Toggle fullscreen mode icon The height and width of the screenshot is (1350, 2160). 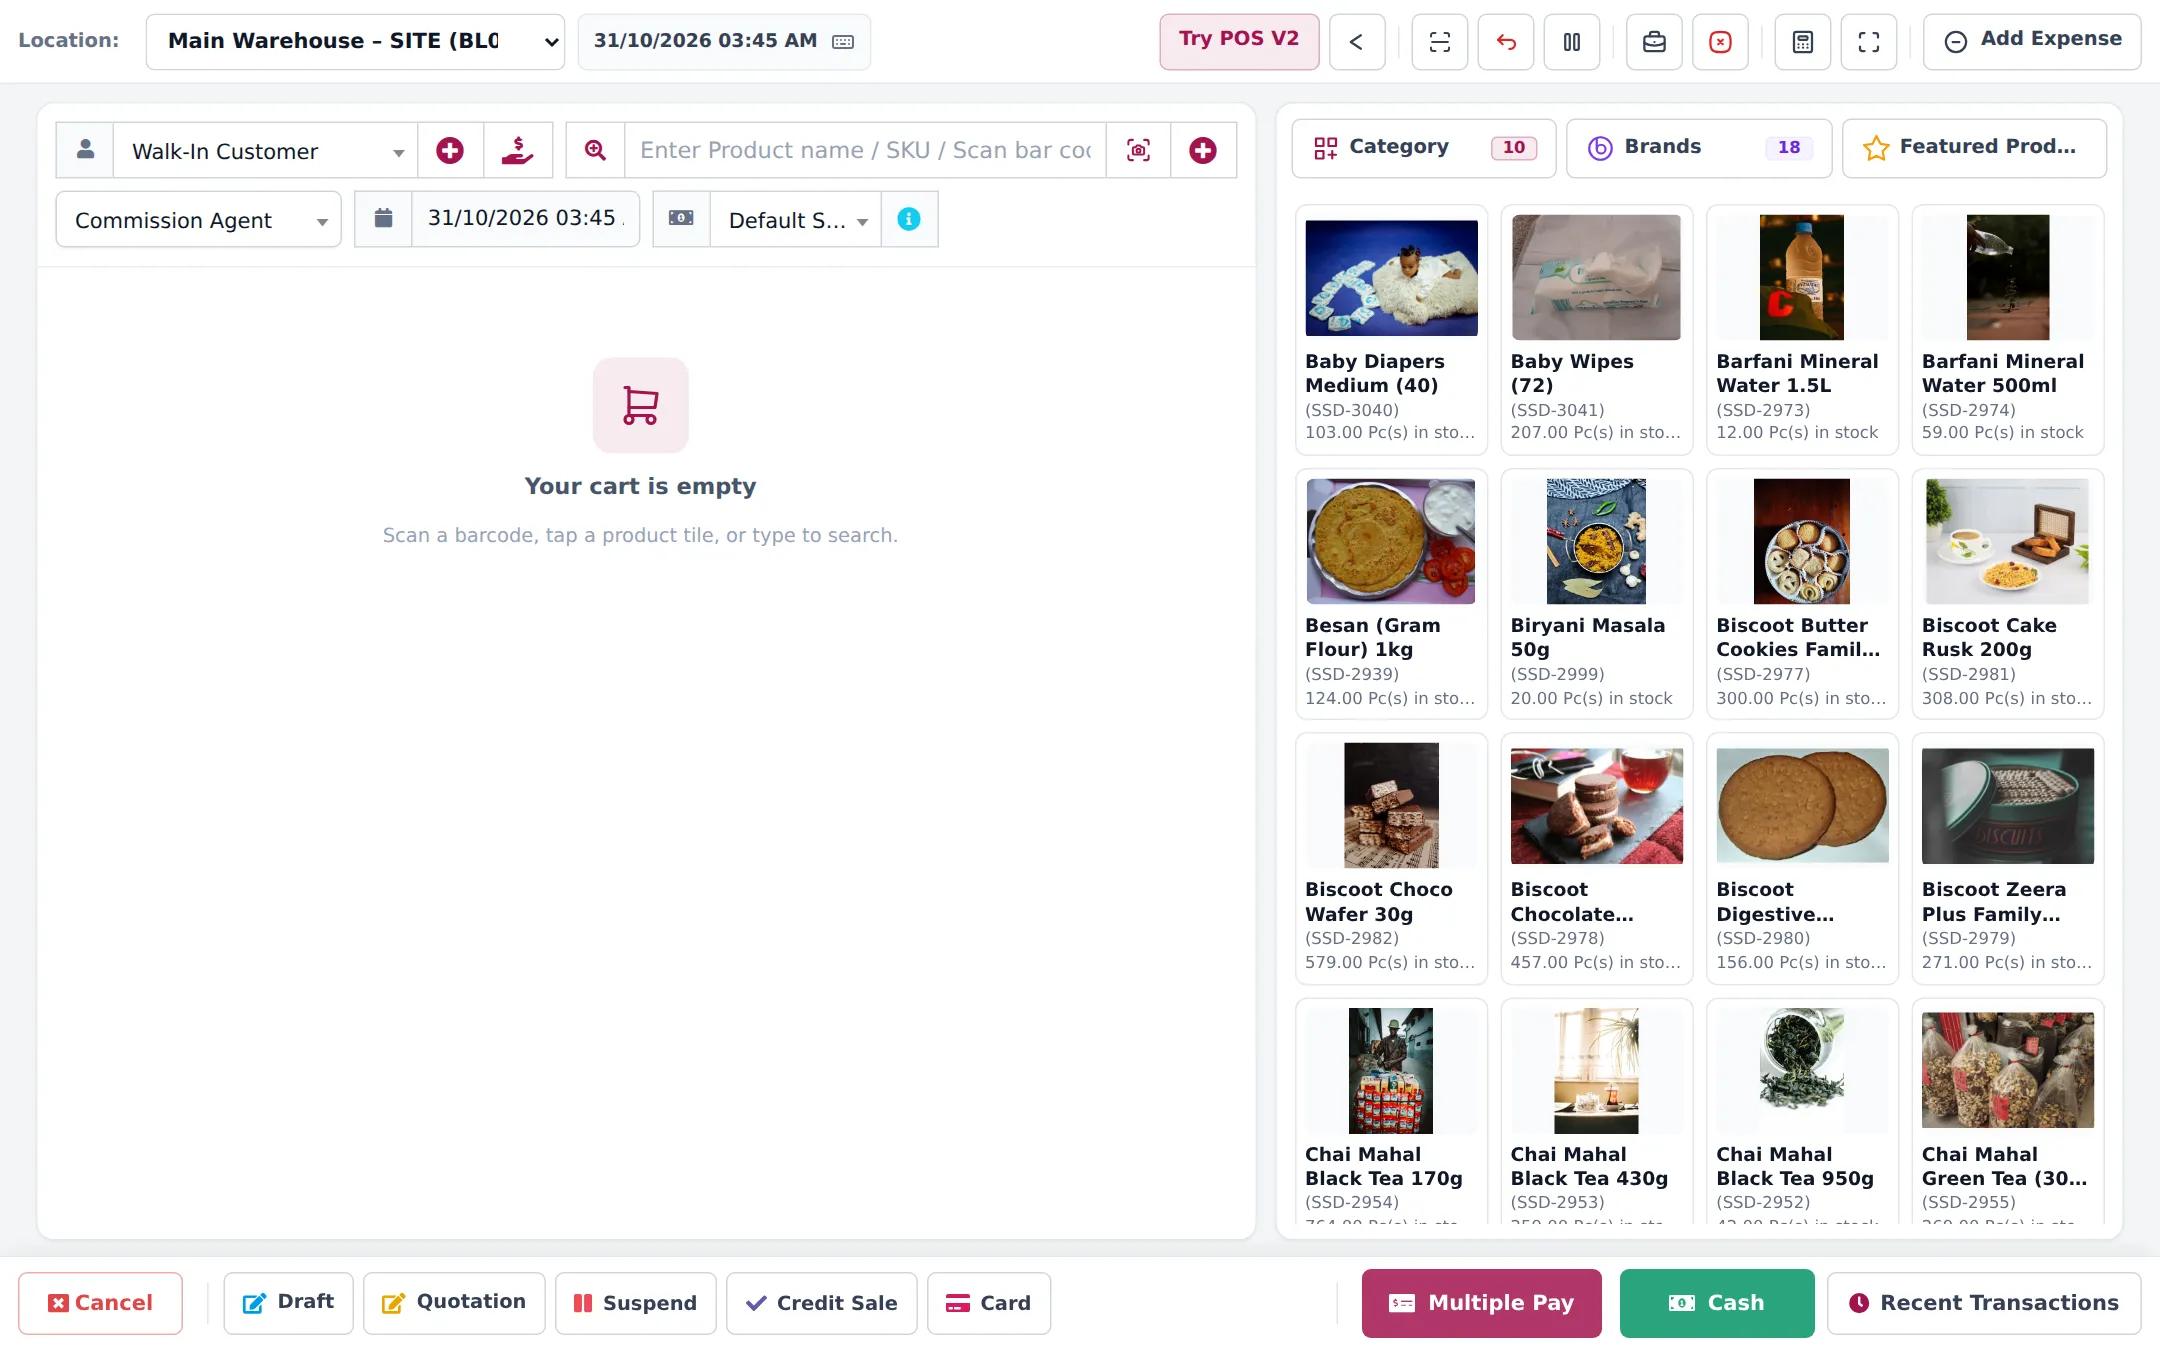pyautogui.click(x=1869, y=42)
